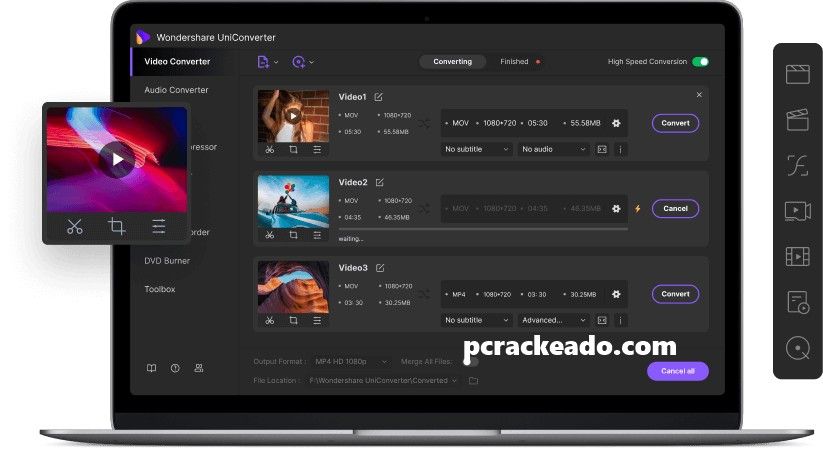Toggle the High Speed Conversion switch
823x449 pixels.
[701, 62]
